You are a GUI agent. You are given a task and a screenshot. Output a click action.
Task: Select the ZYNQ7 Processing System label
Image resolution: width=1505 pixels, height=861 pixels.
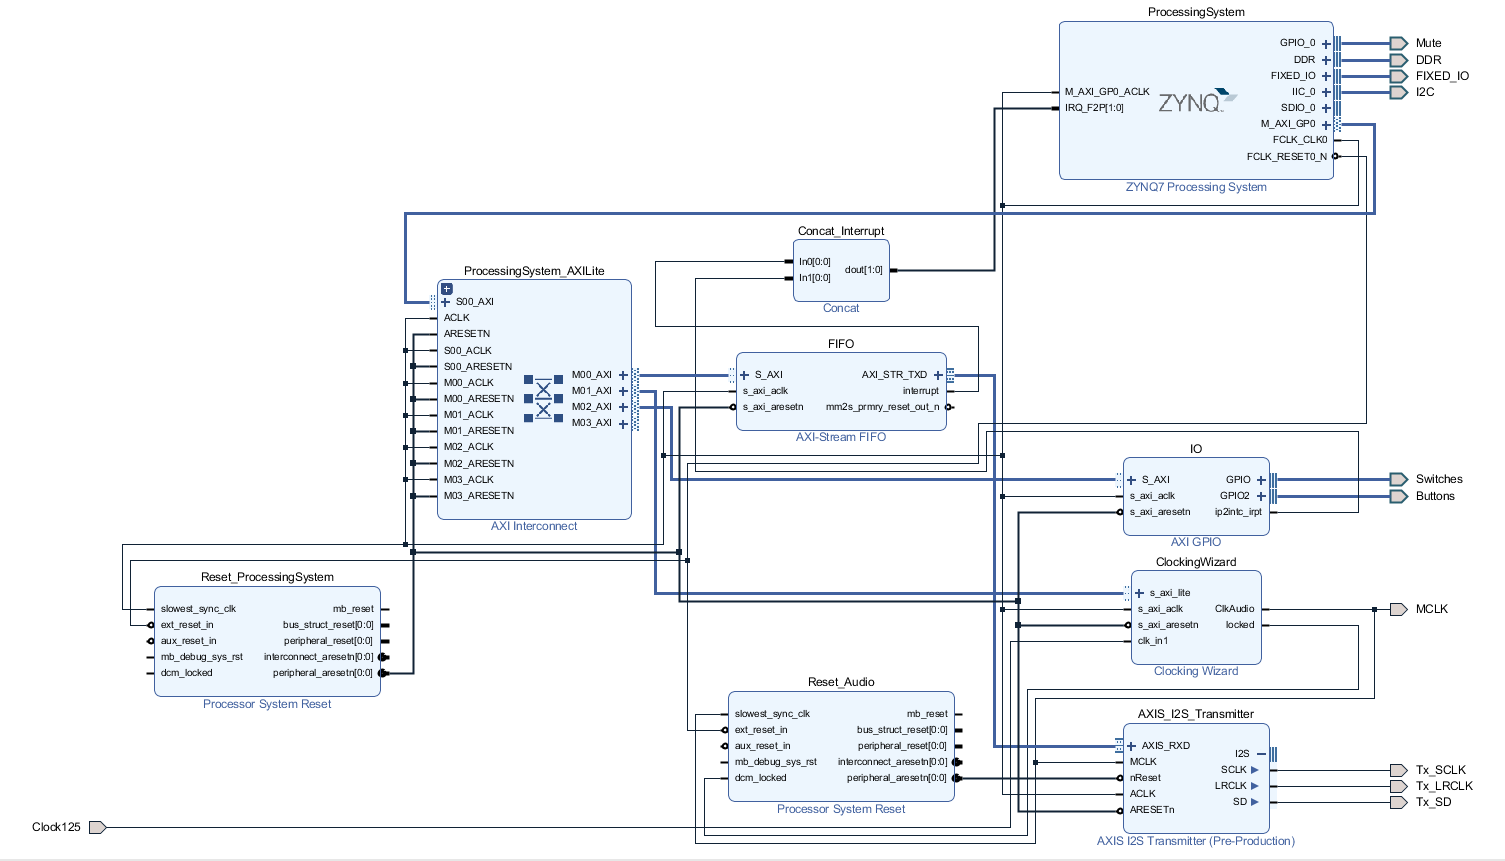[1196, 187]
